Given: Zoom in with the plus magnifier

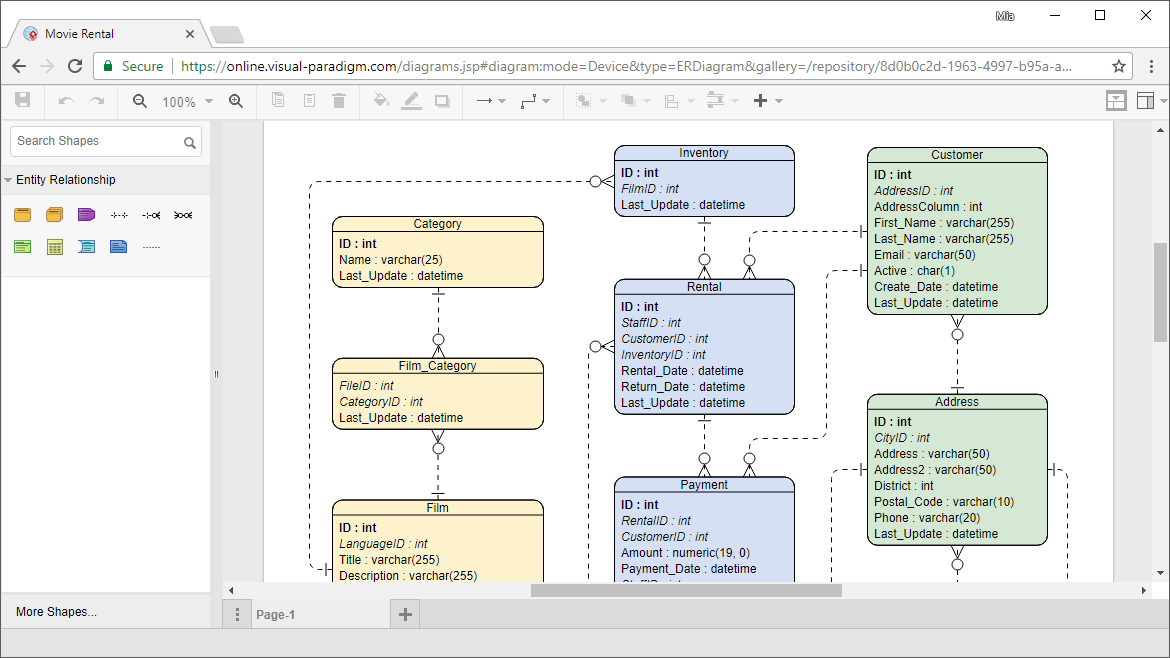Looking at the screenshot, I should [x=236, y=101].
